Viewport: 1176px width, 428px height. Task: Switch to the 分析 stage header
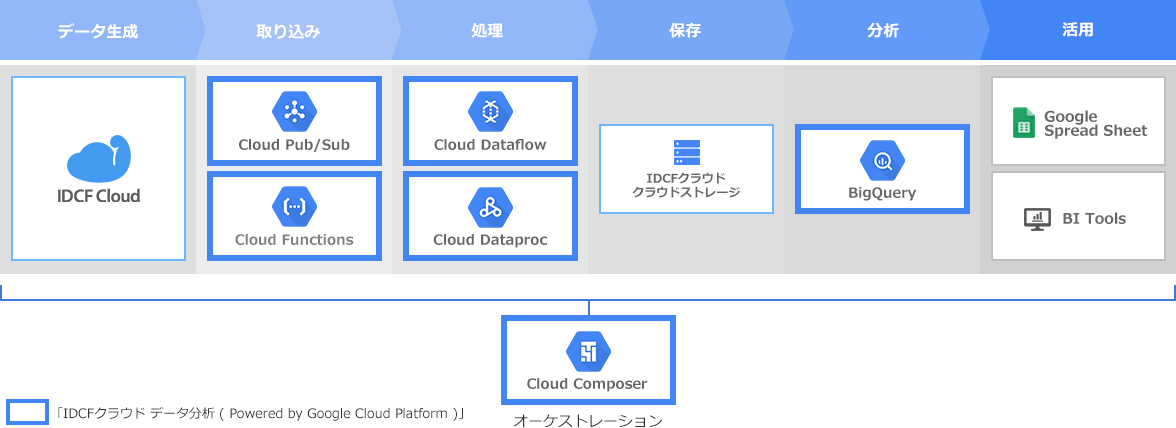882,31
